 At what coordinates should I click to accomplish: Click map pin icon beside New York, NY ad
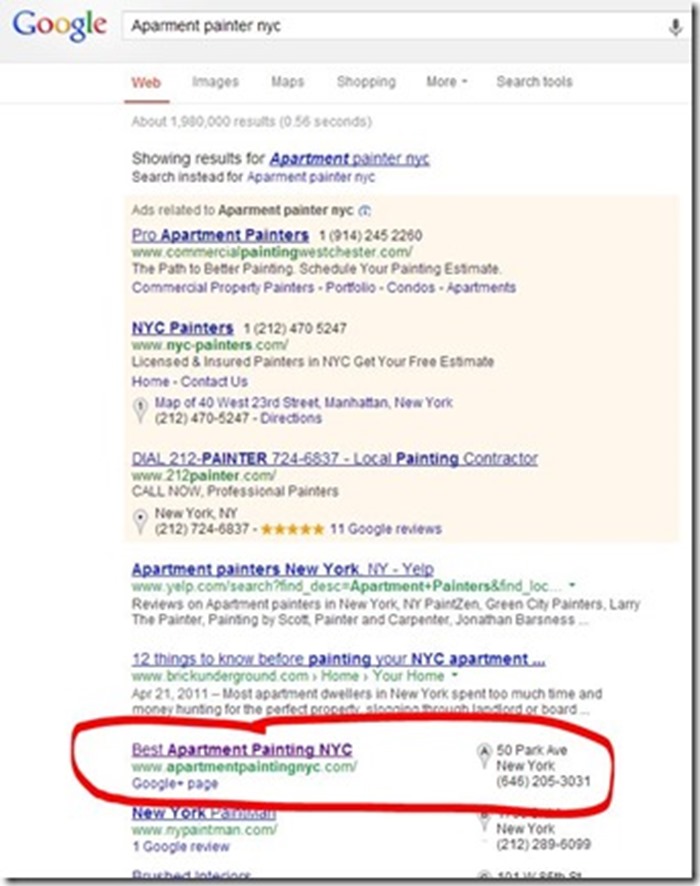(140, 521)
